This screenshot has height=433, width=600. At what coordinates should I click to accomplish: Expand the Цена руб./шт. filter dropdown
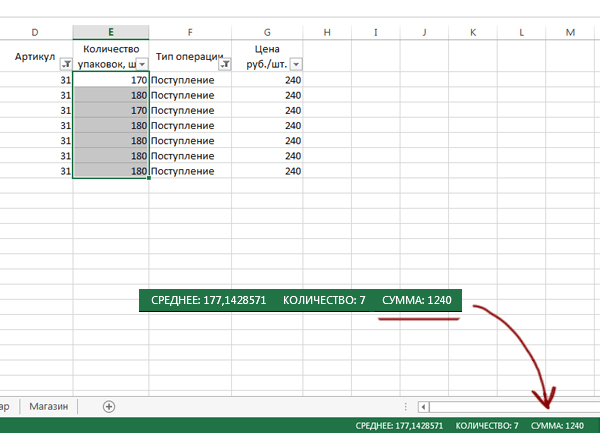(296, 64)
